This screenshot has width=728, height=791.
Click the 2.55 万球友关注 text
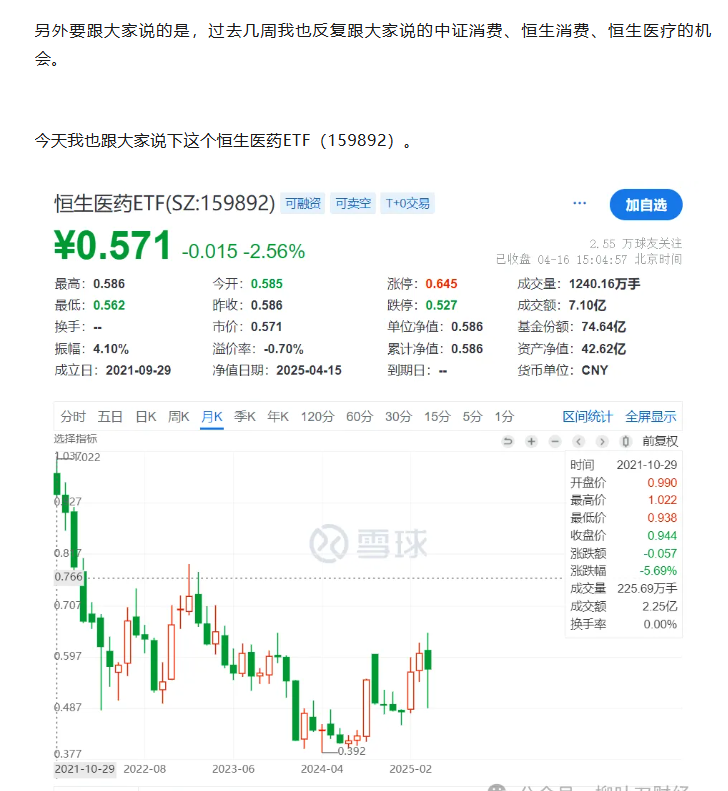tap(636, 244)
